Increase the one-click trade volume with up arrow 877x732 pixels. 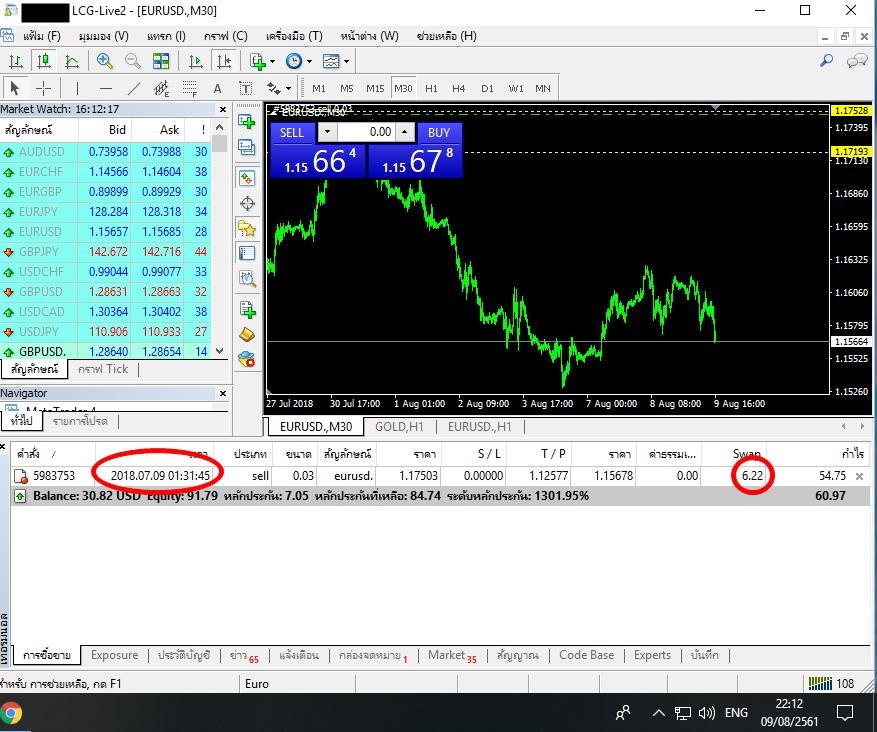point(404,132)
